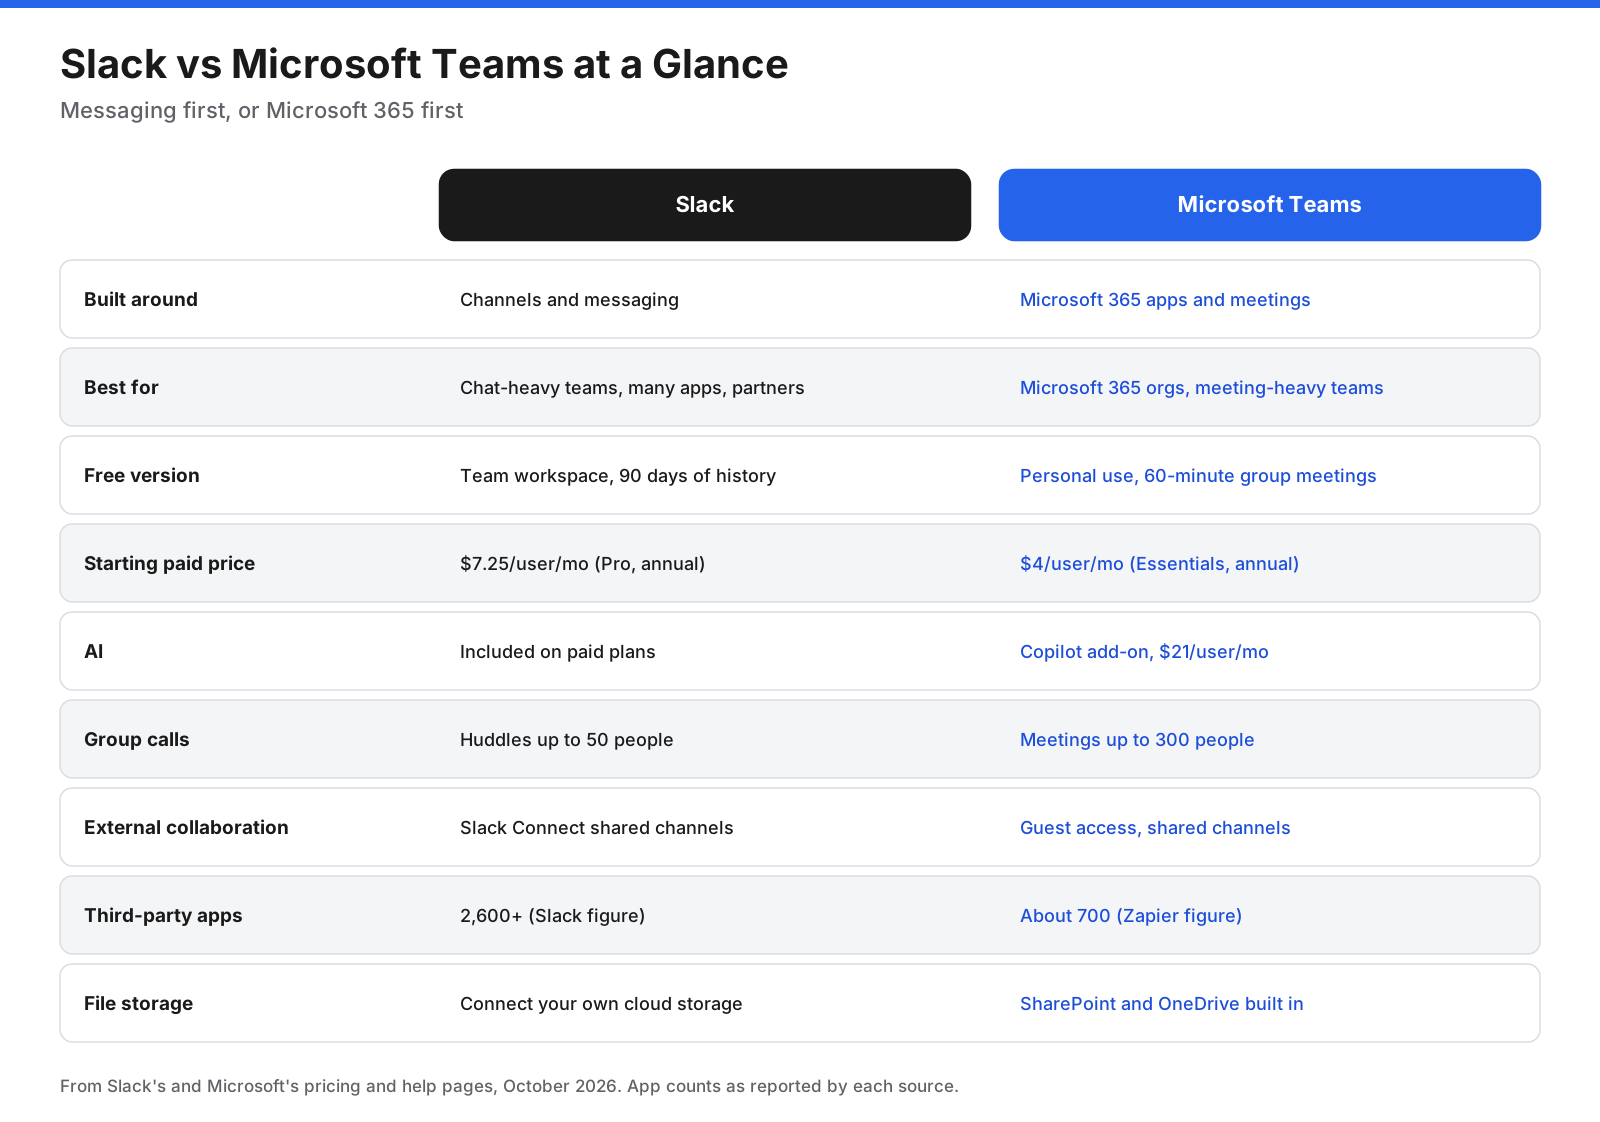The height and width of the screenshot is (1122, 1600).
Task: Click 'Channels and messaging' cell
Action: [569, 300]
